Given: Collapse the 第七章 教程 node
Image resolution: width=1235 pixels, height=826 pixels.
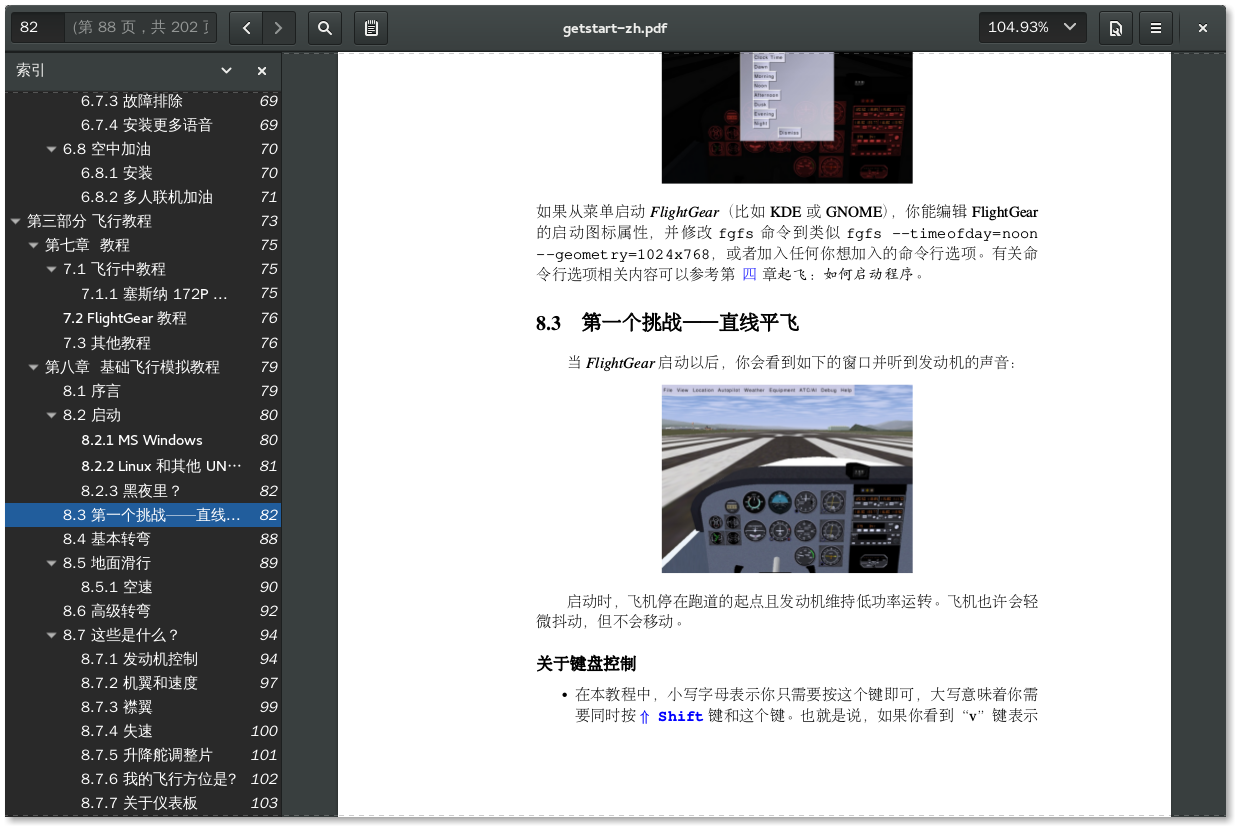Looking at the screenshot, I should coord(34,245).
